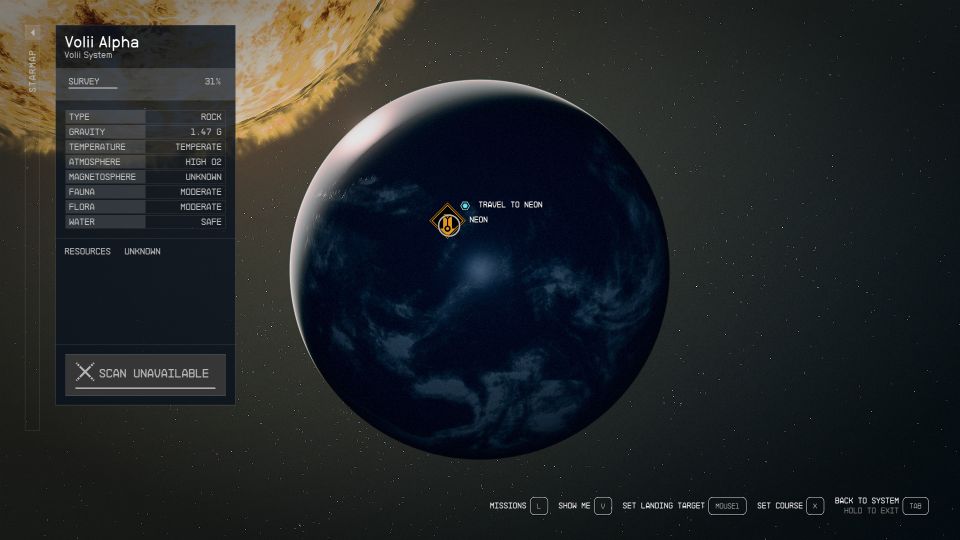The height and width of the screenshot is (540, 960).
Task: Click the Set Course label text
Action: (779, 506)
